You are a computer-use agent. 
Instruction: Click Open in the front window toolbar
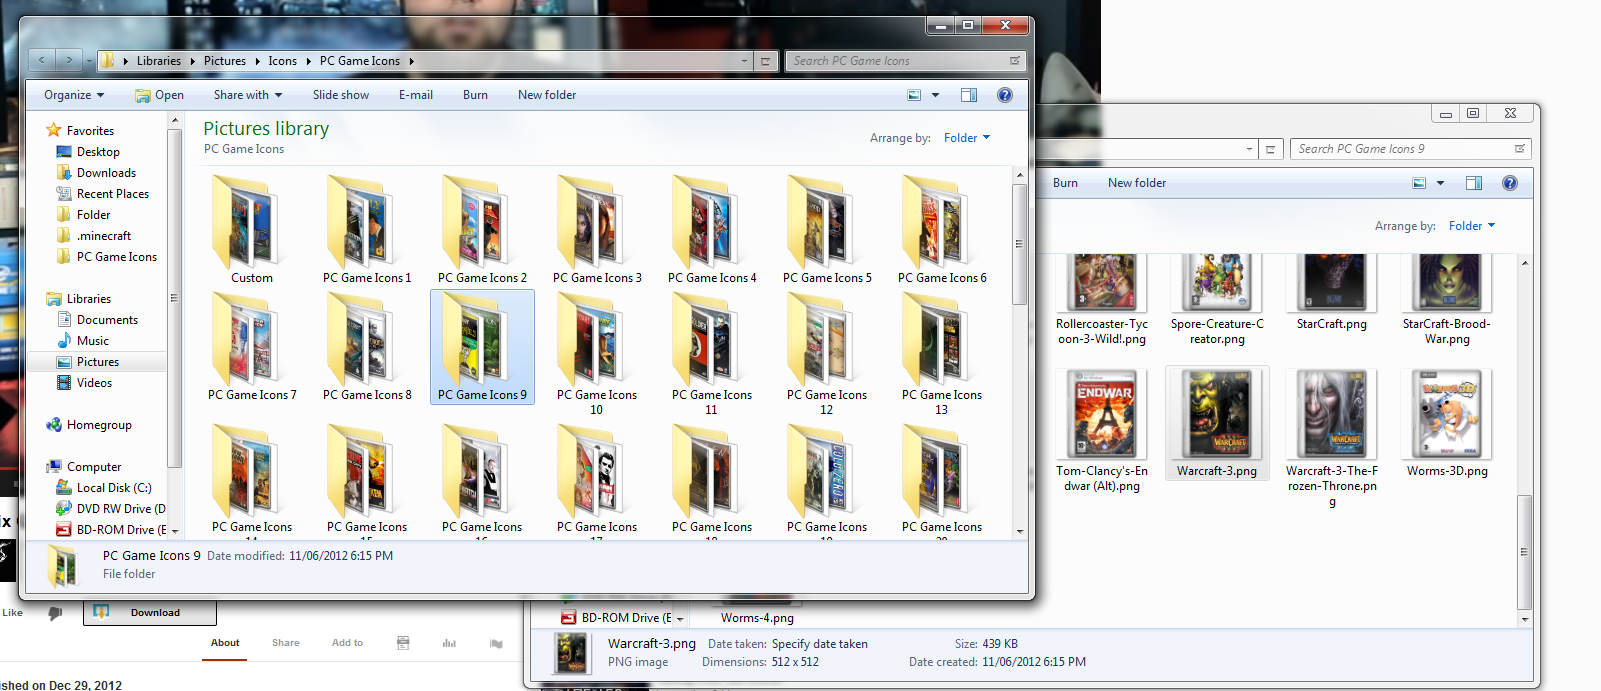coord(160,95)
